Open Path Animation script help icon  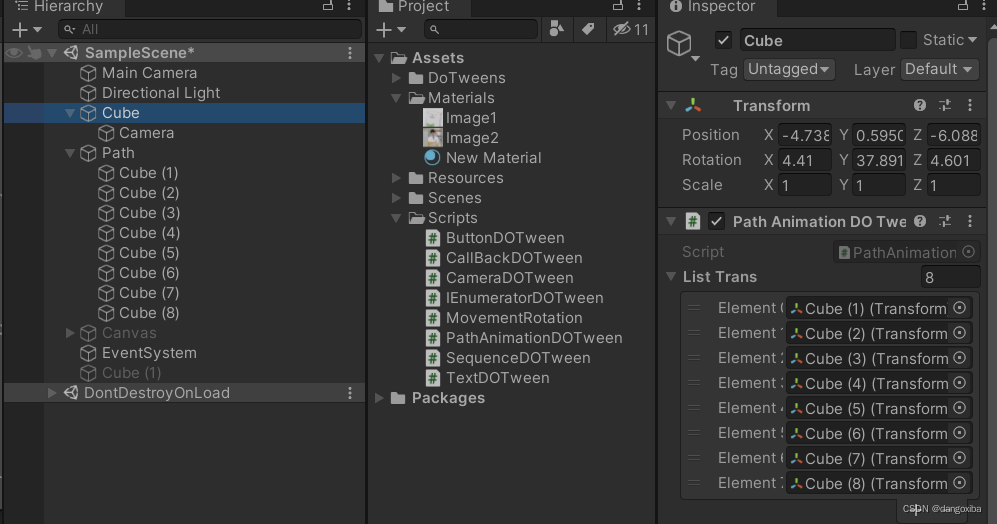[919, 221]
